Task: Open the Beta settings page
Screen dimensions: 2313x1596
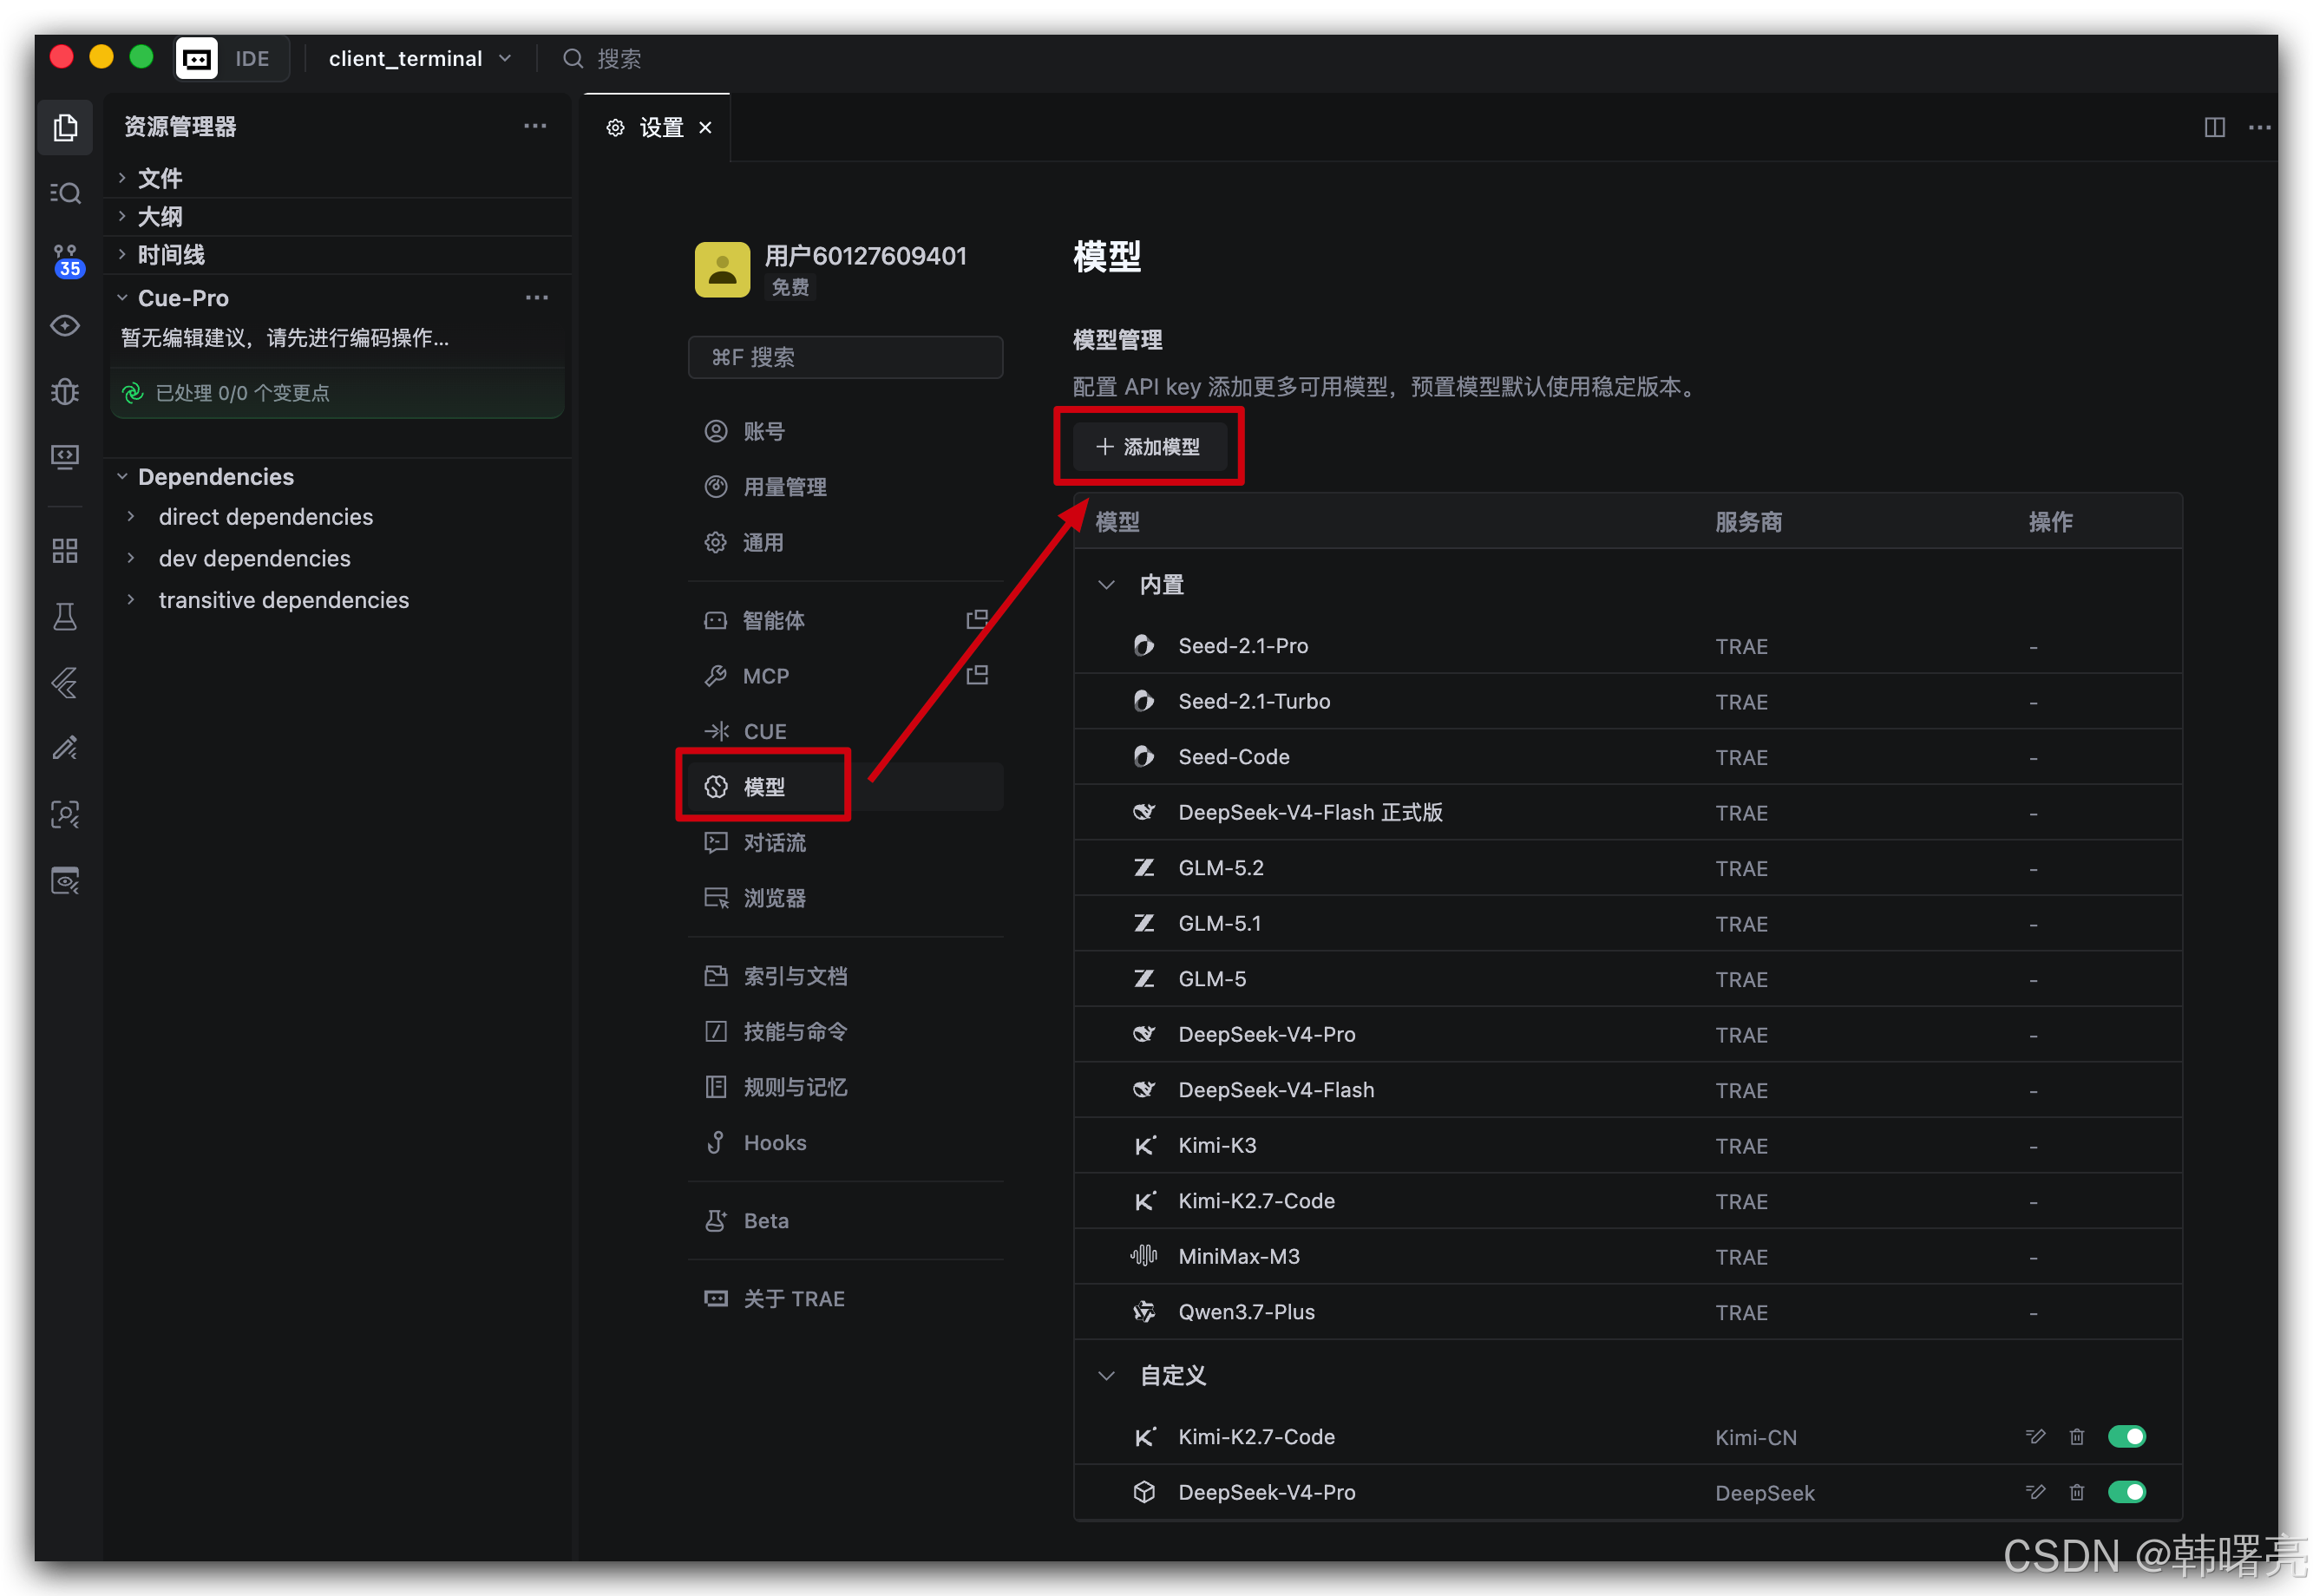Action: (x=845, y=1220)
